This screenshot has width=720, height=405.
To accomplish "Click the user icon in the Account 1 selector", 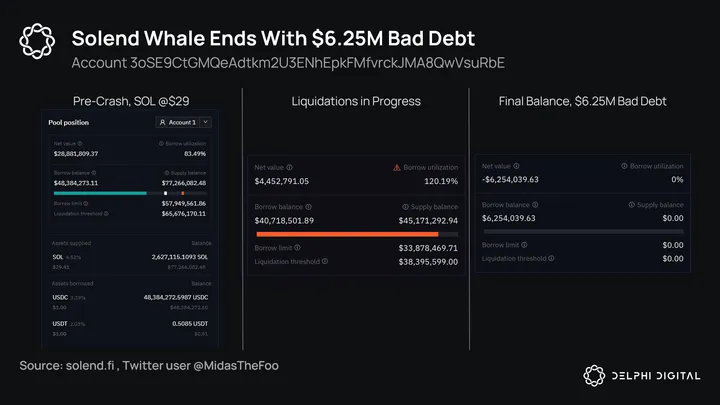I will point(163,122).
